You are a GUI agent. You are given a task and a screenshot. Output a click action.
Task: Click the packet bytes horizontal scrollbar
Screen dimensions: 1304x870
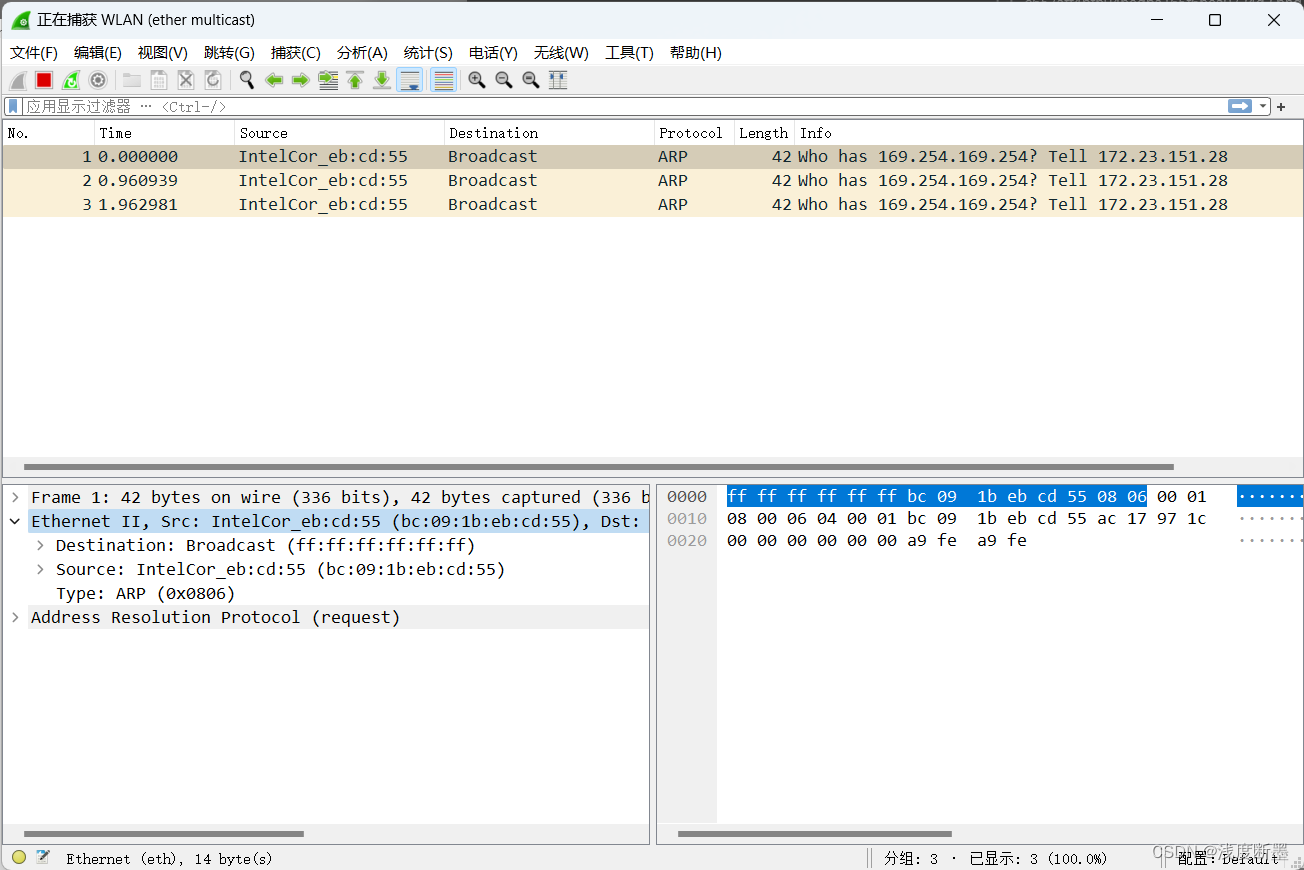tap(815, 834)
